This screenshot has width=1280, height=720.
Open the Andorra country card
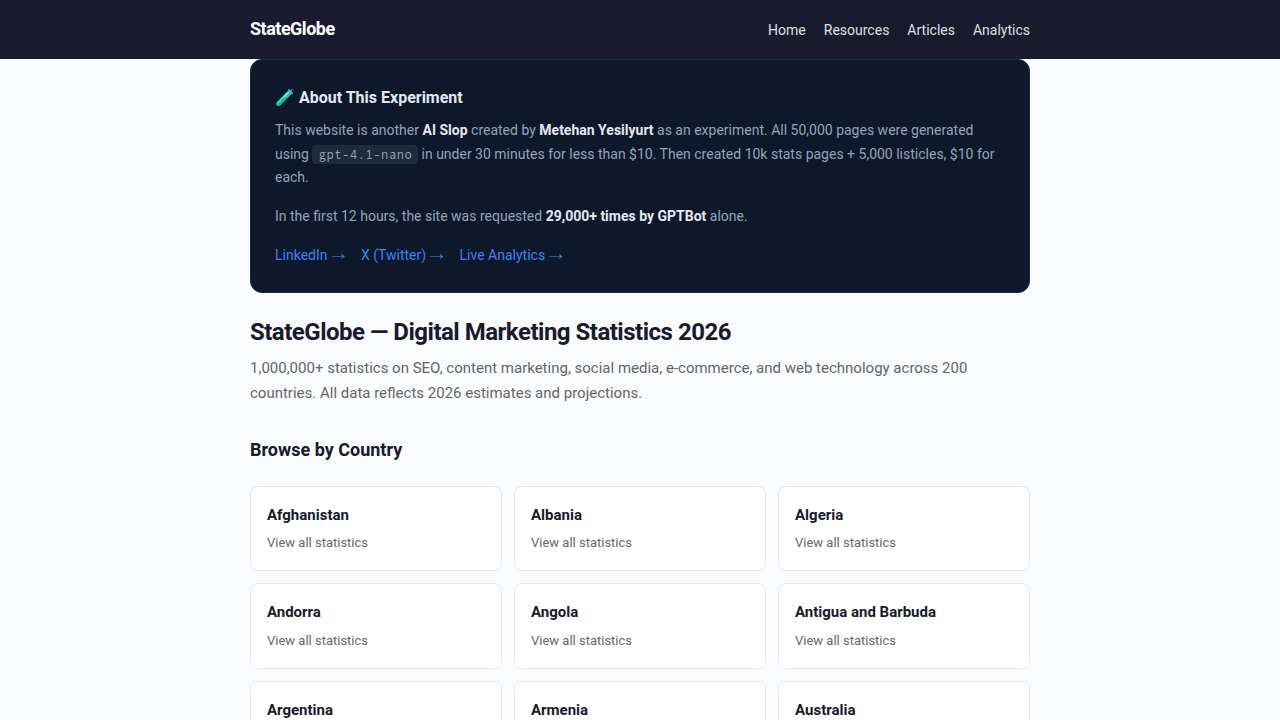(x=376, y=626)
